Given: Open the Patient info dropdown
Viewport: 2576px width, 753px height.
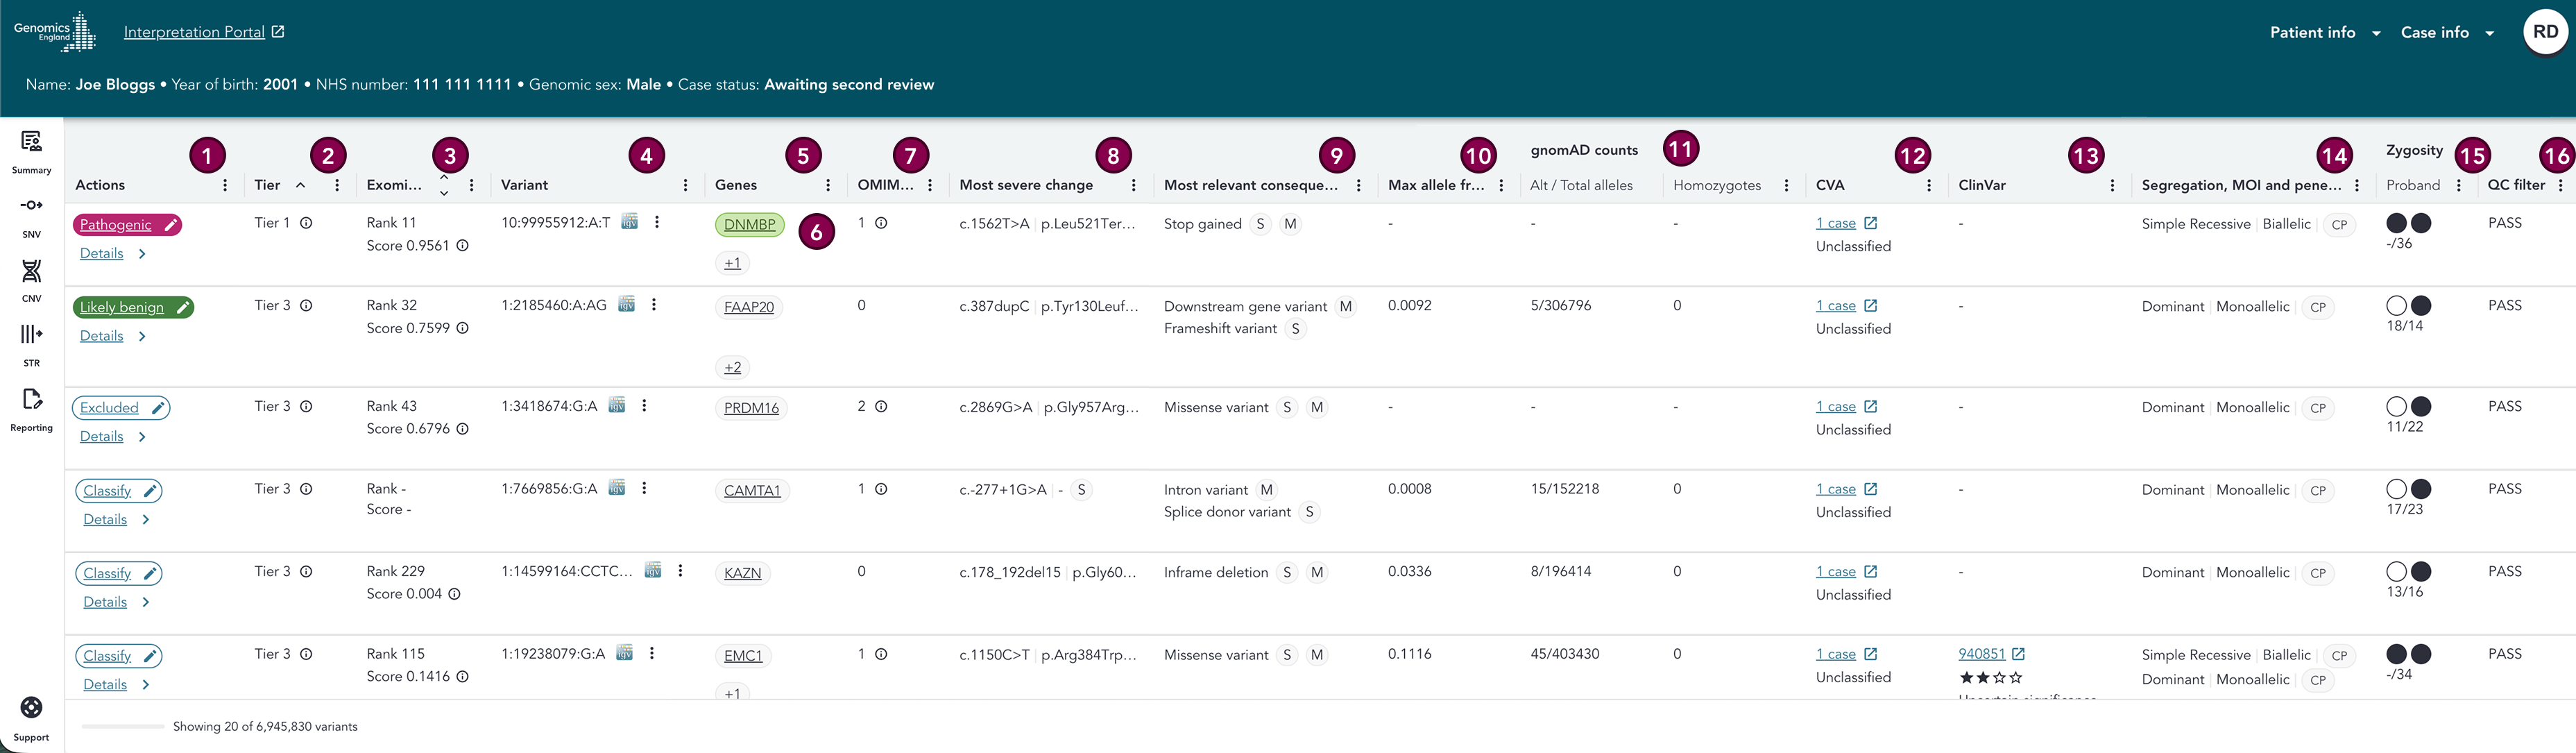Looking at the screenshot, I should [2324, 32].
